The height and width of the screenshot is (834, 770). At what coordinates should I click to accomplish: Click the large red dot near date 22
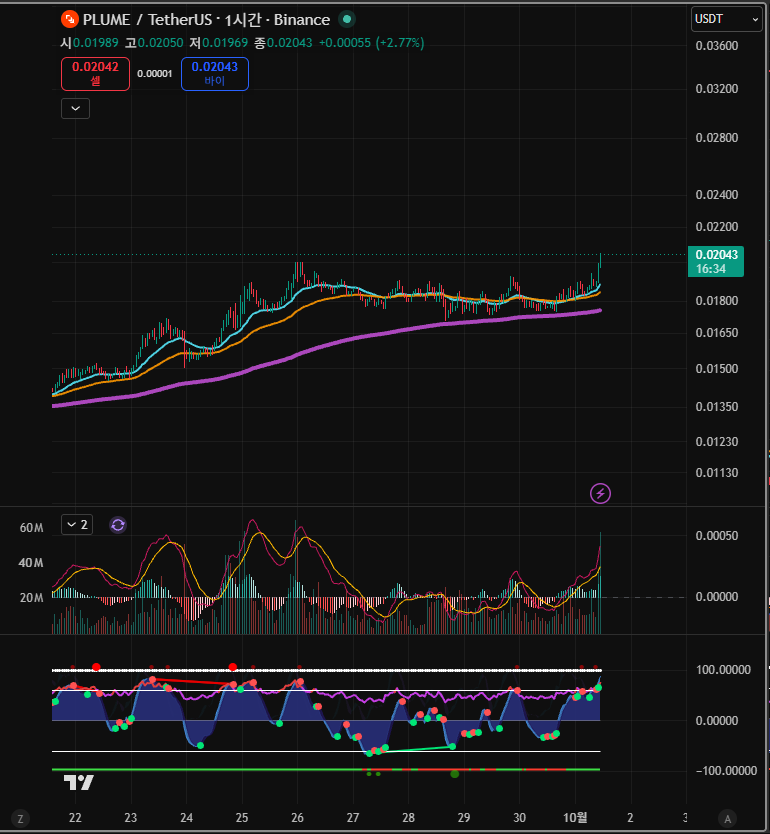tap(96, 666)
